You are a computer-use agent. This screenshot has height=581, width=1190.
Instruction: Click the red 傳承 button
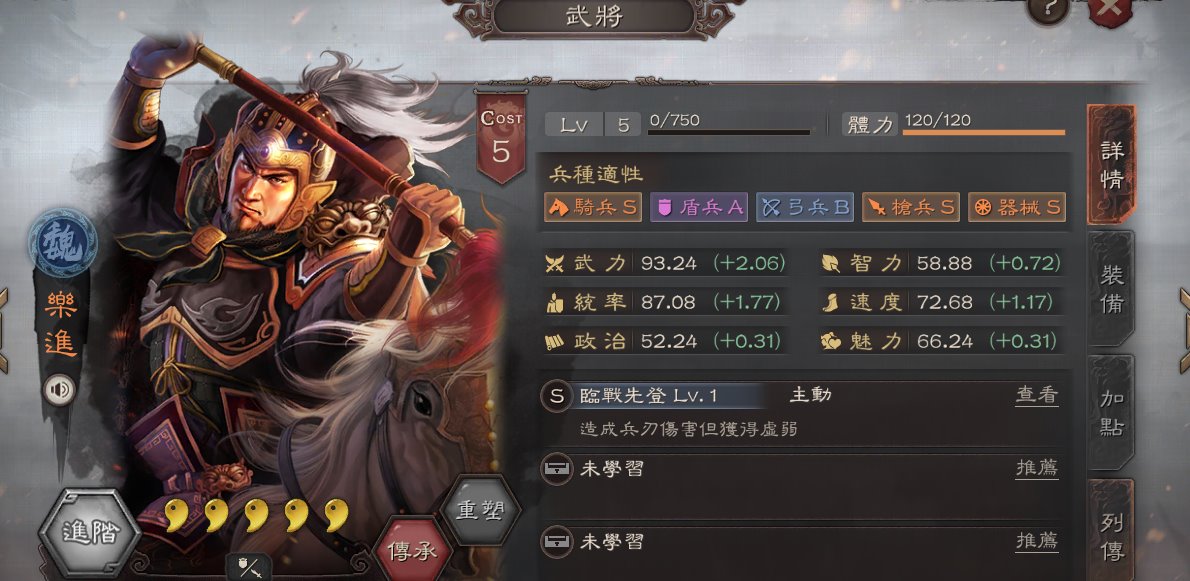tap(413, 551)
